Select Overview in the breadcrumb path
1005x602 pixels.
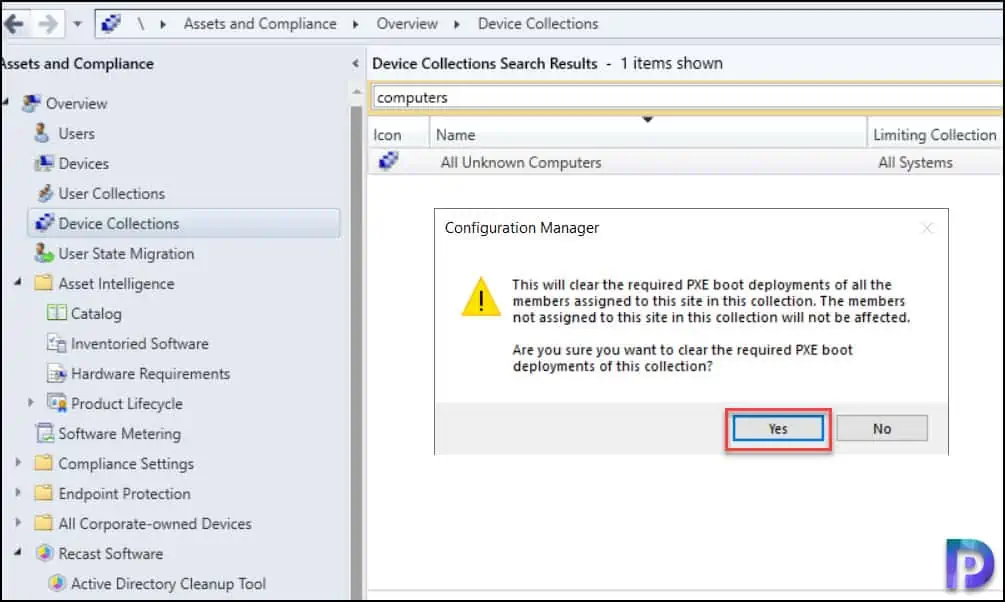pos(407,24)
